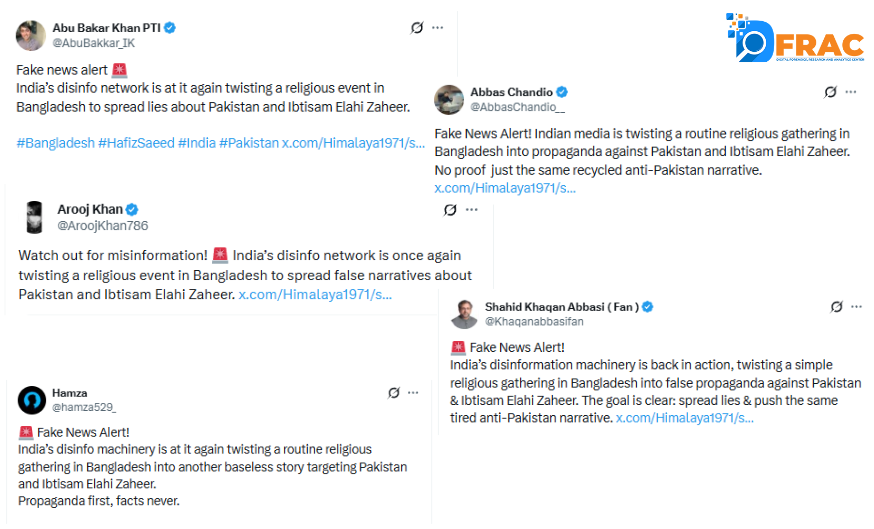
Task: Click Grok icon on Shahid Khaqan Abbasi tweet
Action: point(837,307)
